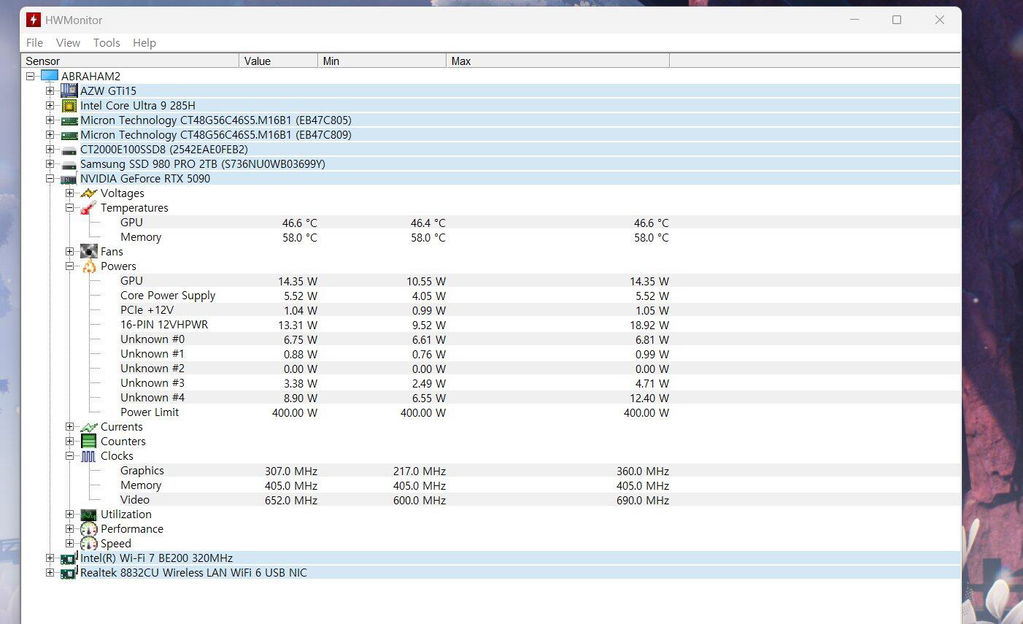
Task: Click the Powers flame icon
Action: (89, 266)
